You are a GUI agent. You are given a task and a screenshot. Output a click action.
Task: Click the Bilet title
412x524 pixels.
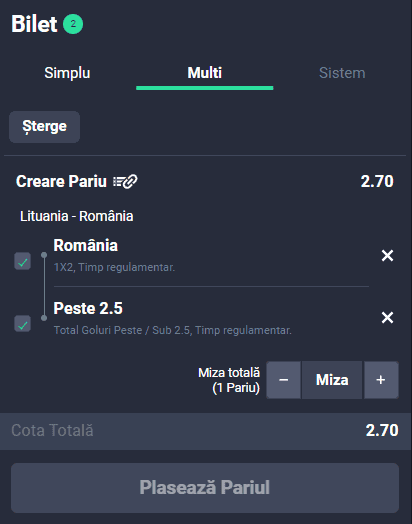34,24
